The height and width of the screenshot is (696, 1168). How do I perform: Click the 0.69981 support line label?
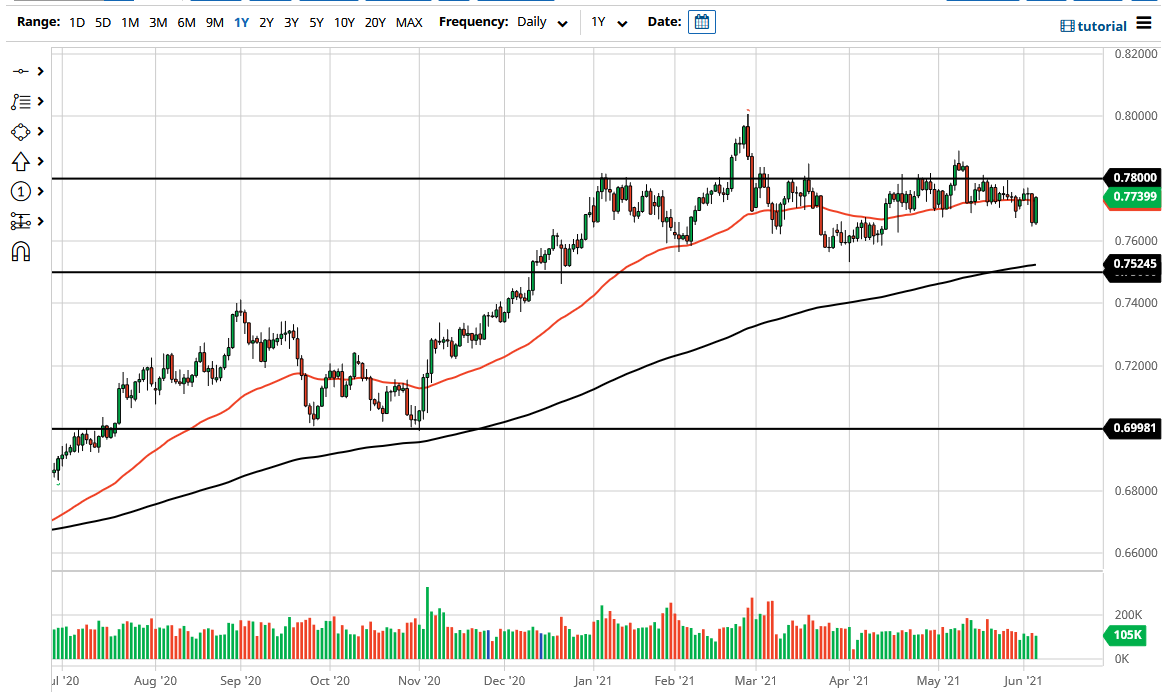[1134, 428]
